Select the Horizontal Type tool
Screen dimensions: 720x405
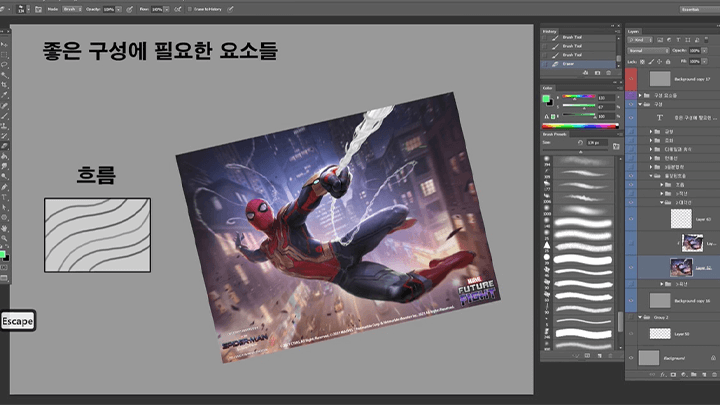pos(4,197)
